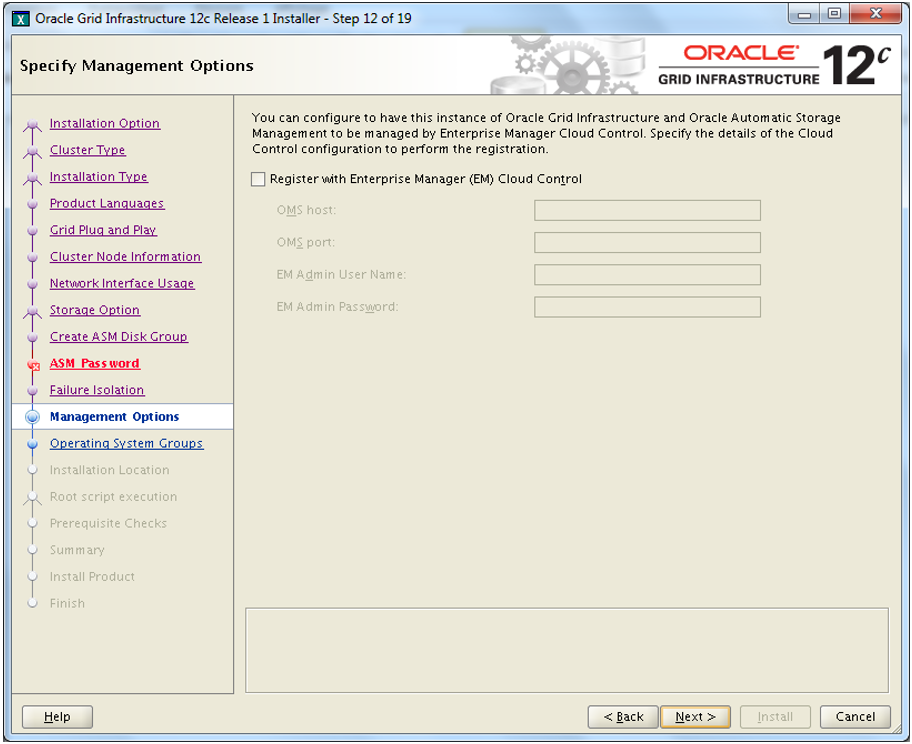The image size is (912, 744).
Task: Click the installer window title icon
Action: pyautogui.click(x=20, y=19)
